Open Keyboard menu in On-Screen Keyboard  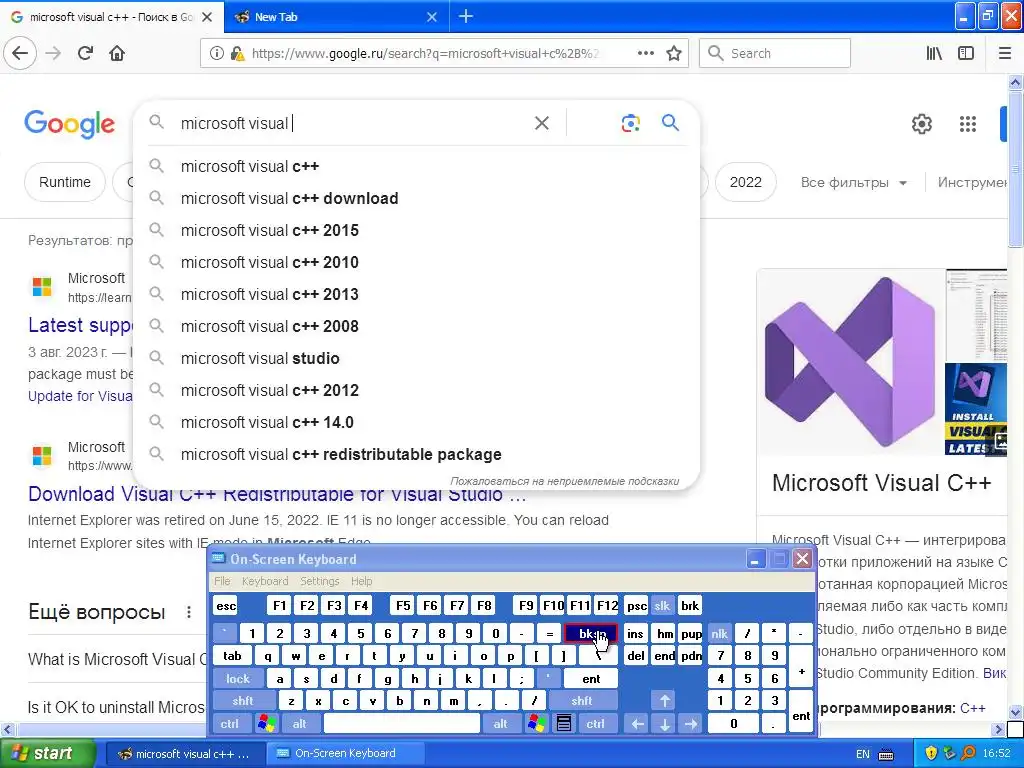pyautogui.click(x=264, y=581)
